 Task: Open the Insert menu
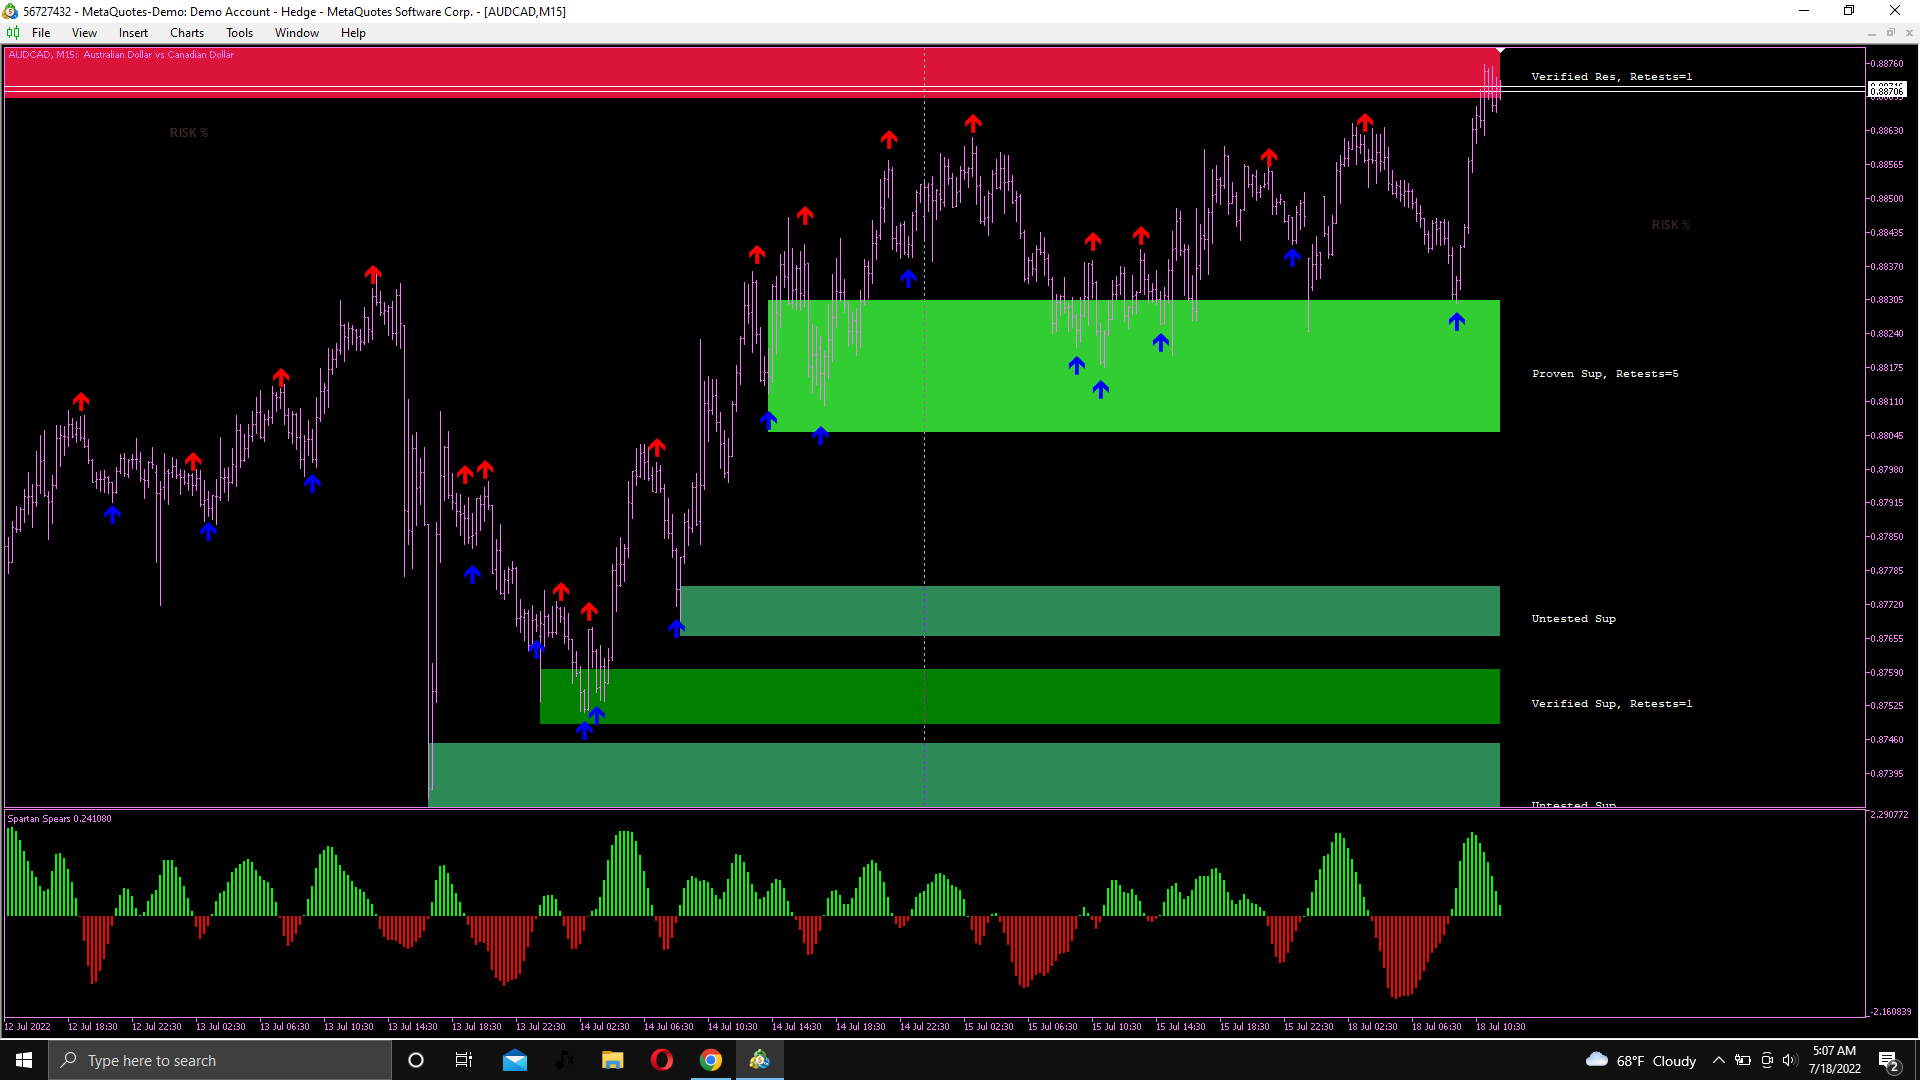click(133, 33)
